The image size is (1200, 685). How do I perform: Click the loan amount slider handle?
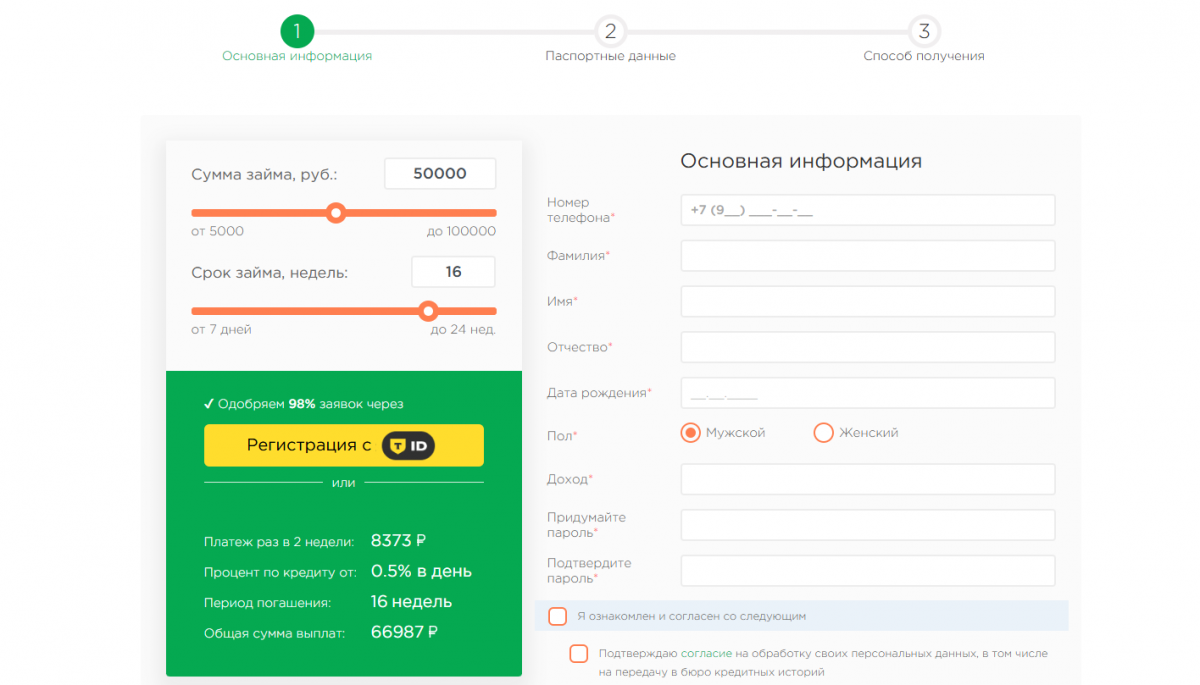(x=336, y=213)
